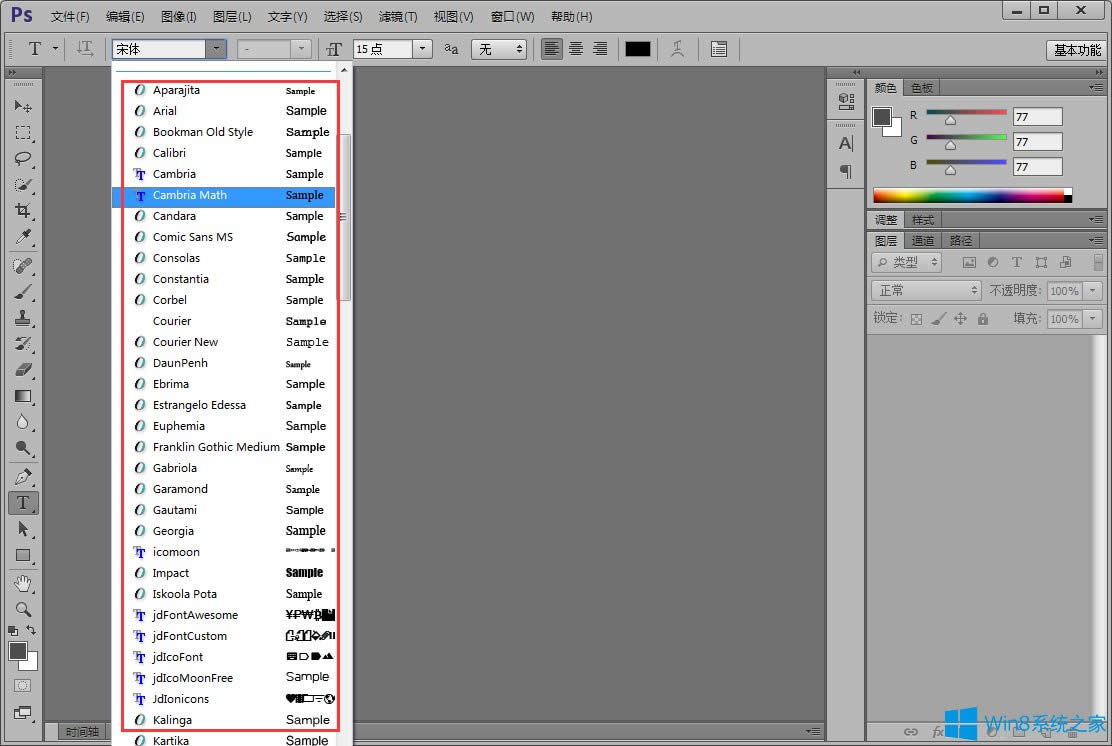
Task: Open the 滤镜(T) menu
Action: (398, 17)
